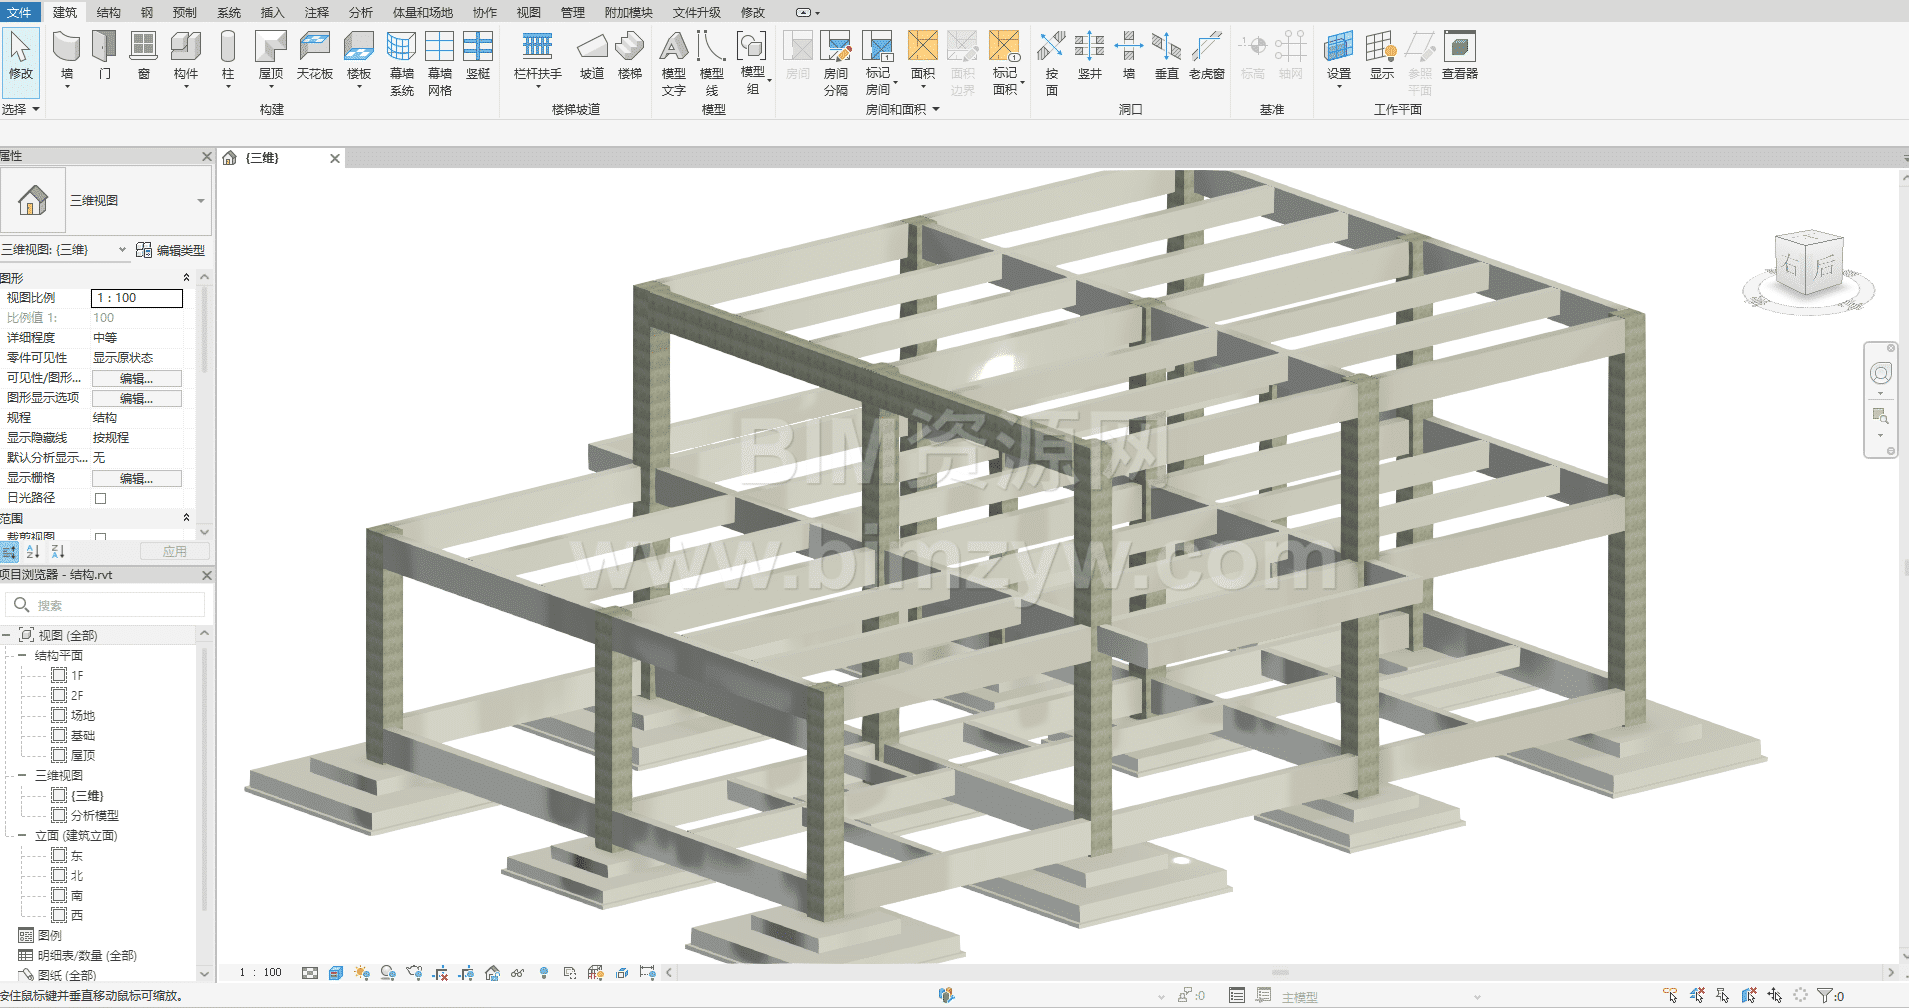Viewport: 1909px width, 1008px height.
Task: Open the 2F structural plan view
Action: click(x=77, y=696)
